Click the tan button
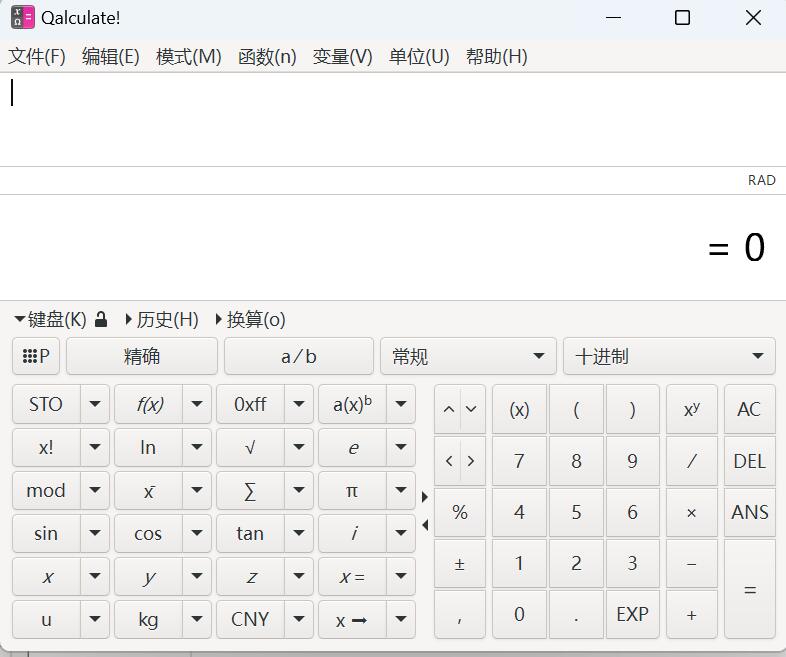The height and width of the screenshot is (657, 786). [251, 533]
